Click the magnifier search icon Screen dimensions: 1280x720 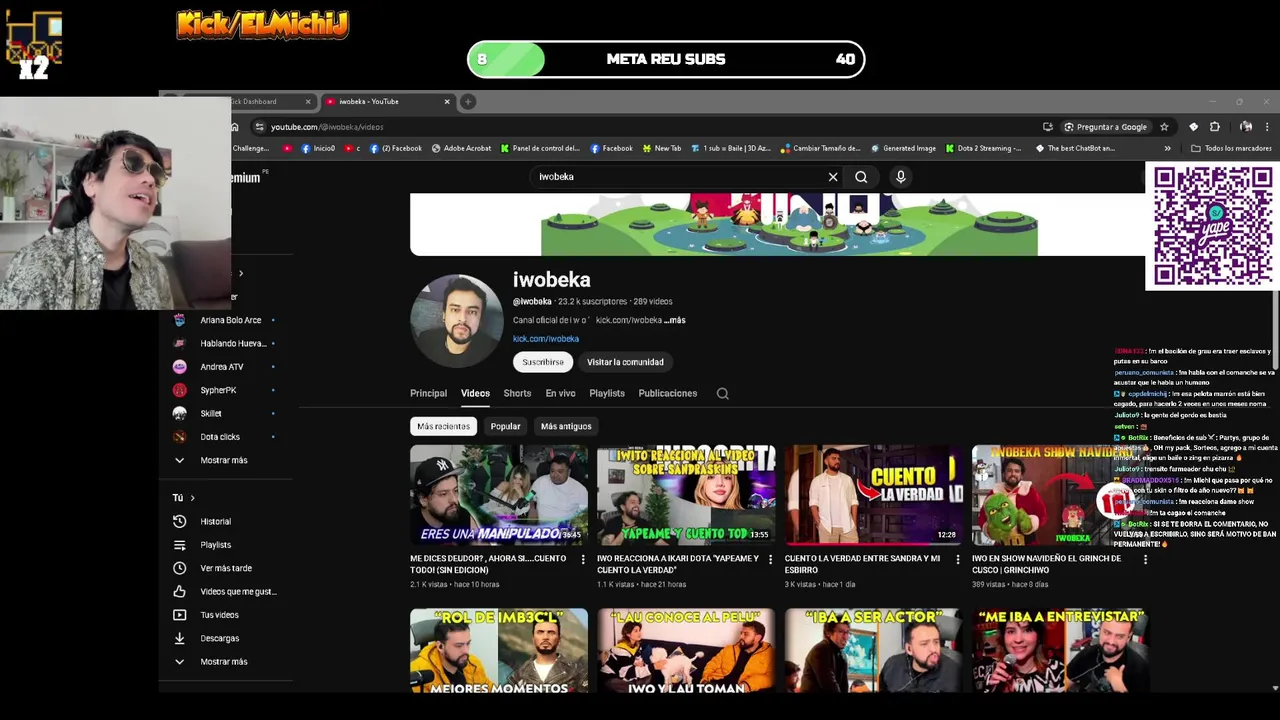(x=861, y=177)
